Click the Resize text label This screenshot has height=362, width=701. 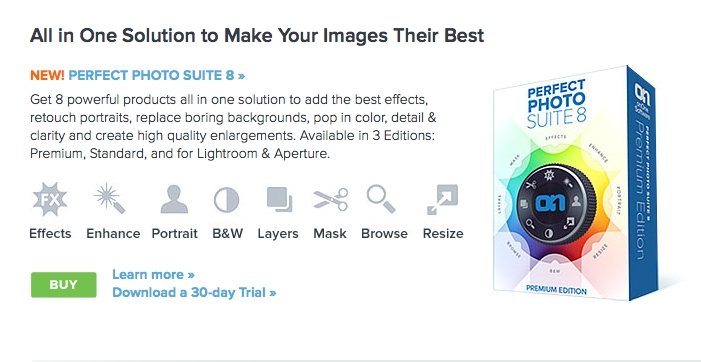(x=443, y=233)
